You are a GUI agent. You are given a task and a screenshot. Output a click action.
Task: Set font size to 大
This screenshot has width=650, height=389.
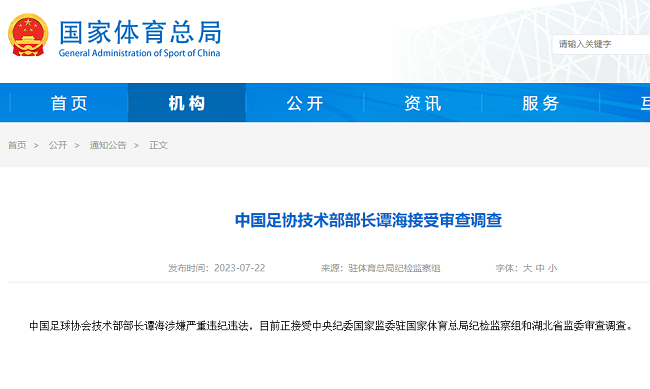tap(527, 268)
